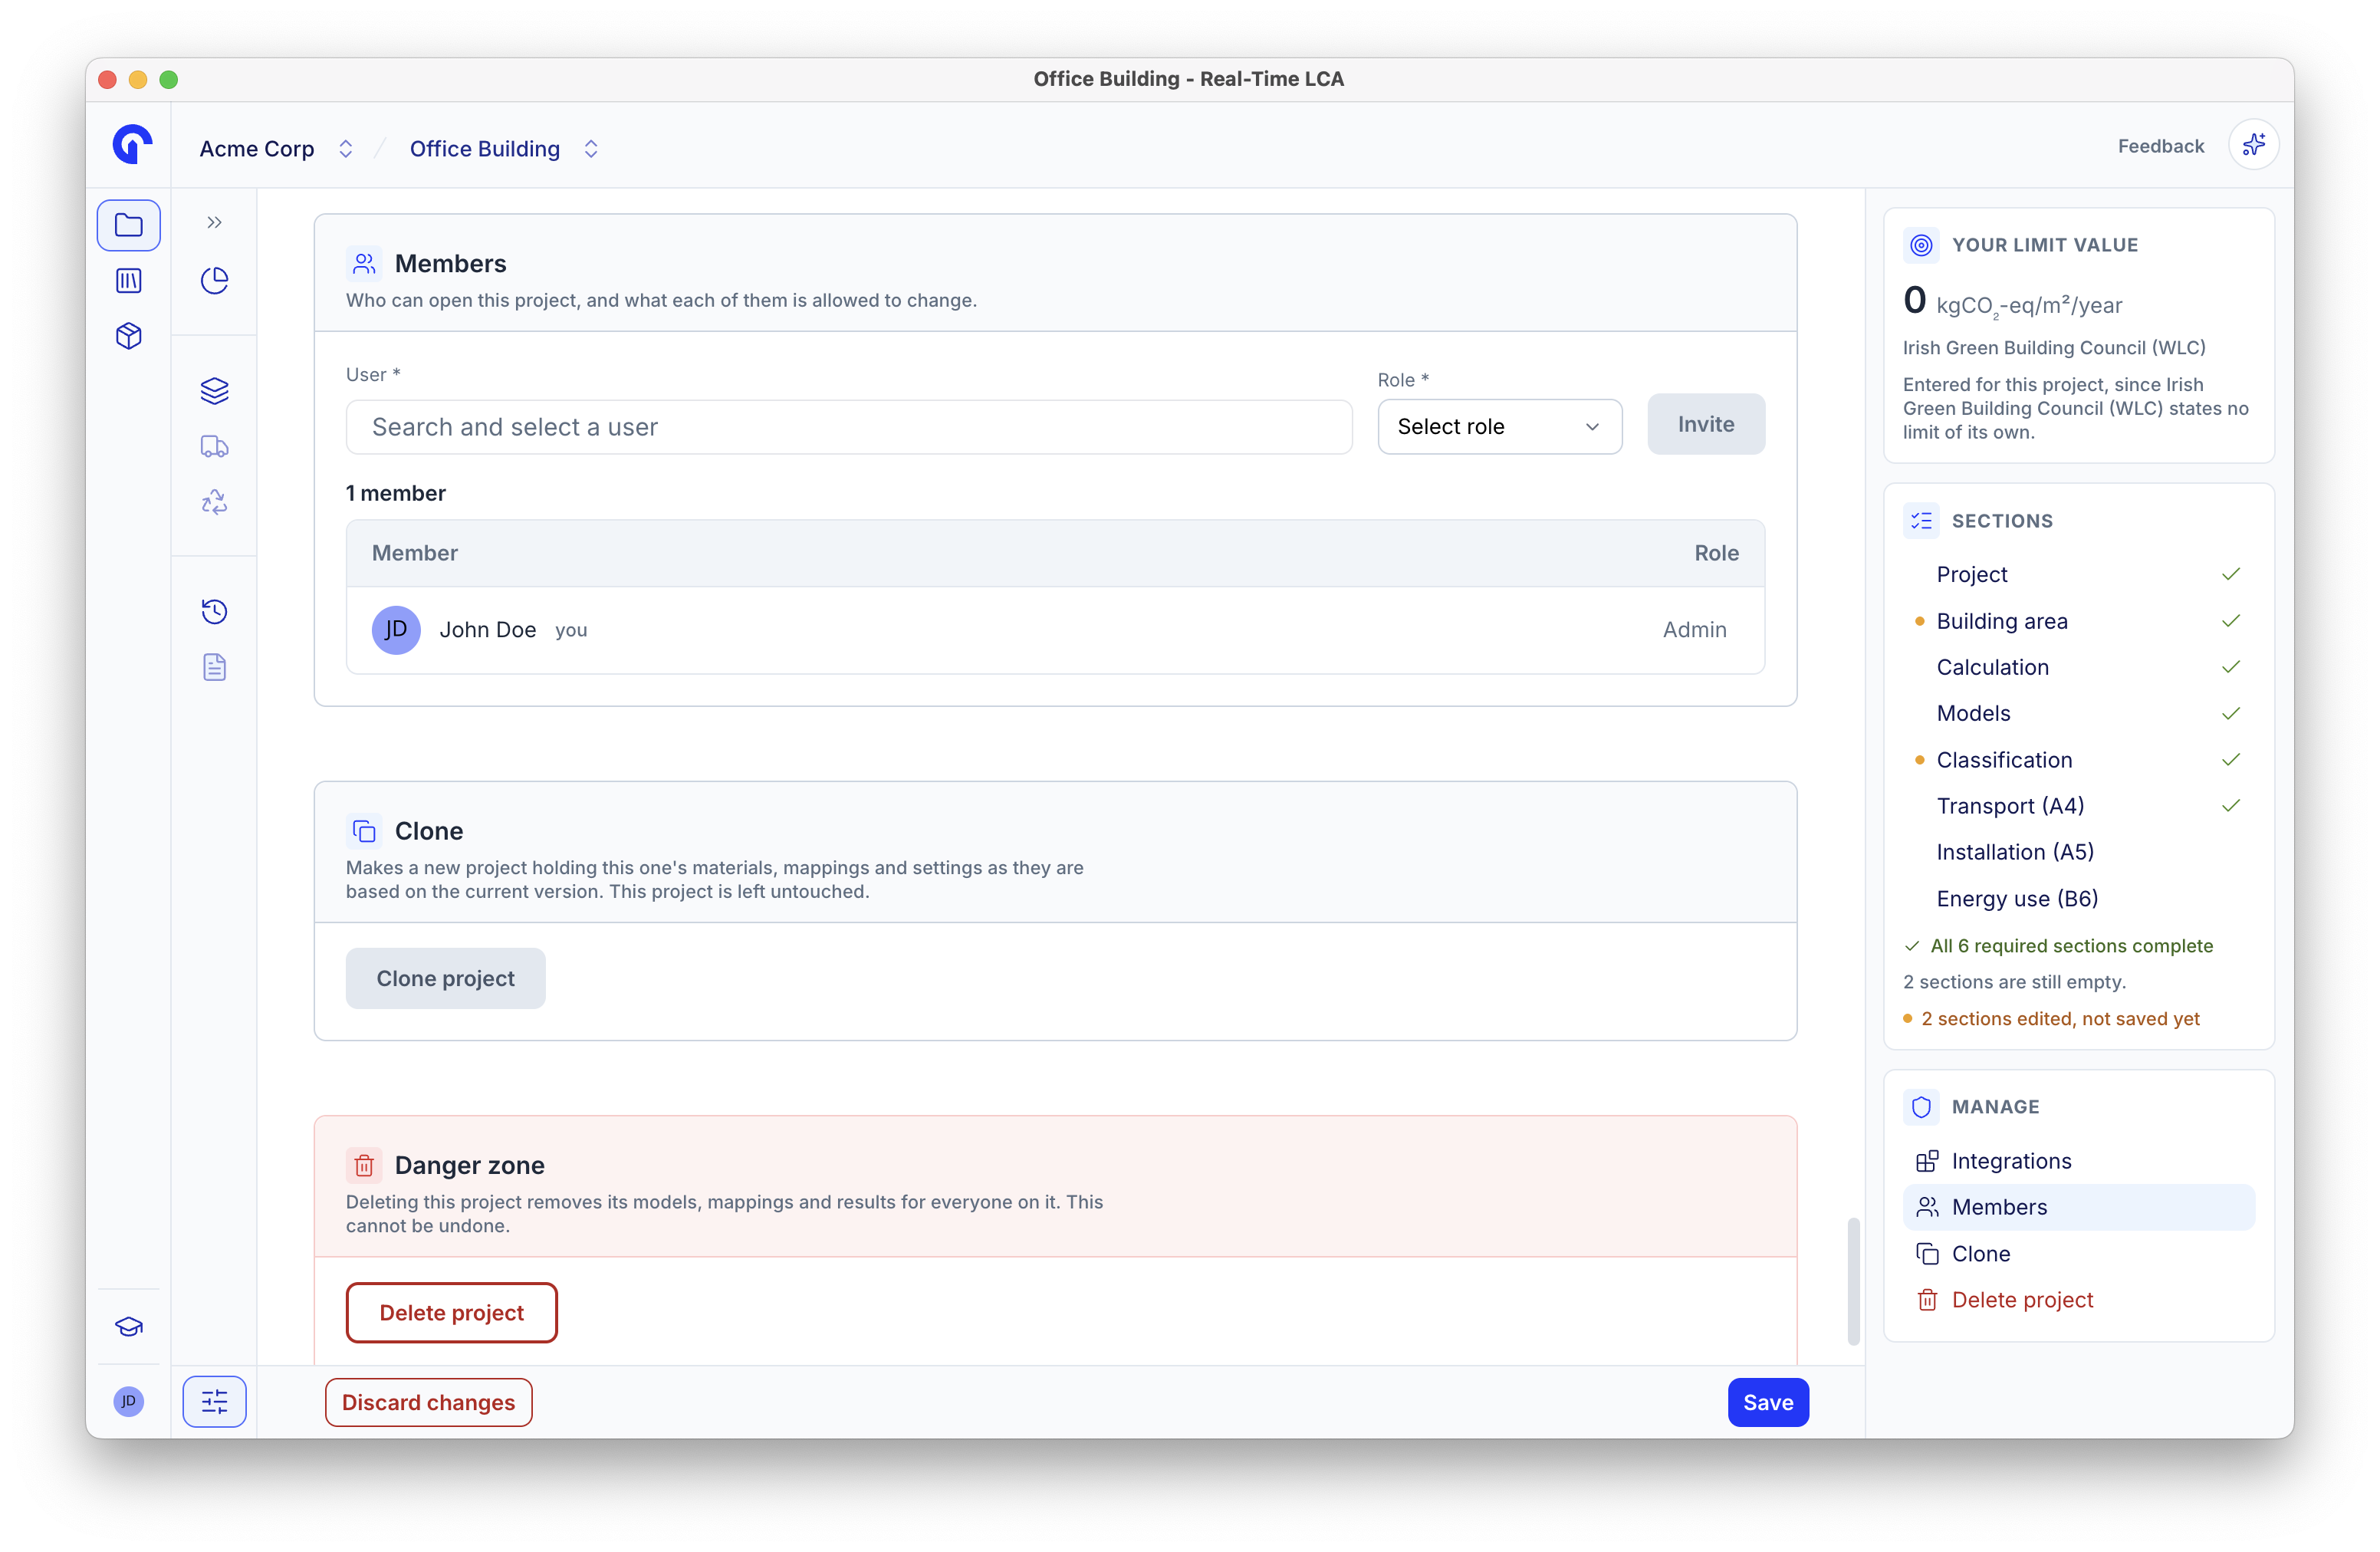Click the Admin role of John Doe

pos(1694,630)
